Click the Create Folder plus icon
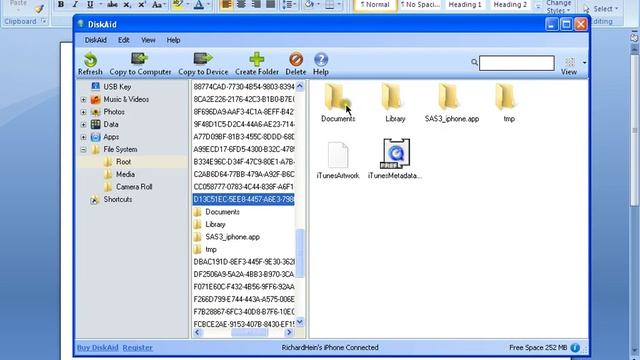Screen dimensions: 640x360 click(x=257, y=59)
